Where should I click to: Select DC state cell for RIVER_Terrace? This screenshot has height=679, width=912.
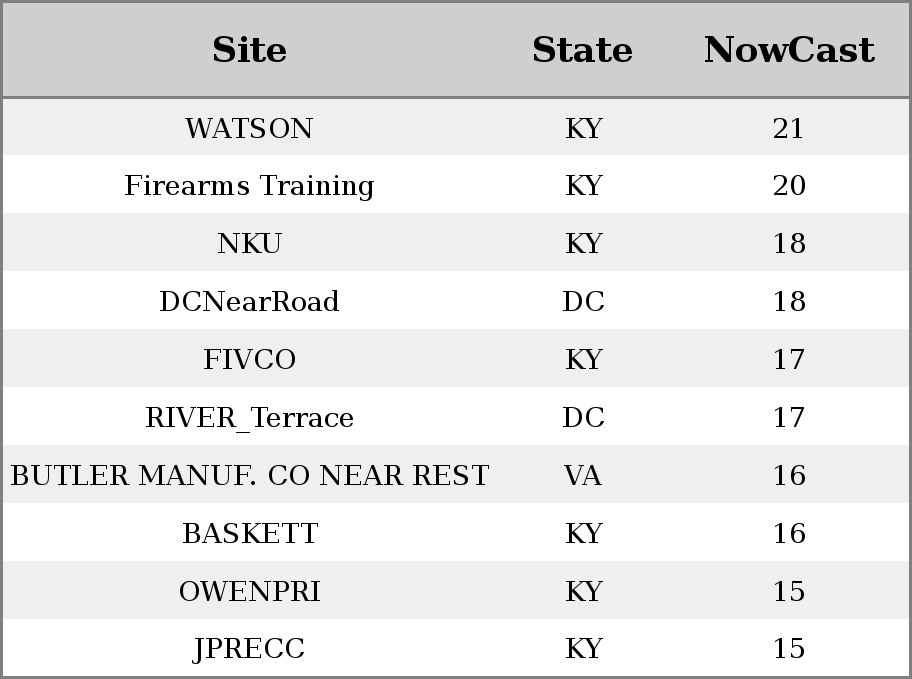click(583, 417)
